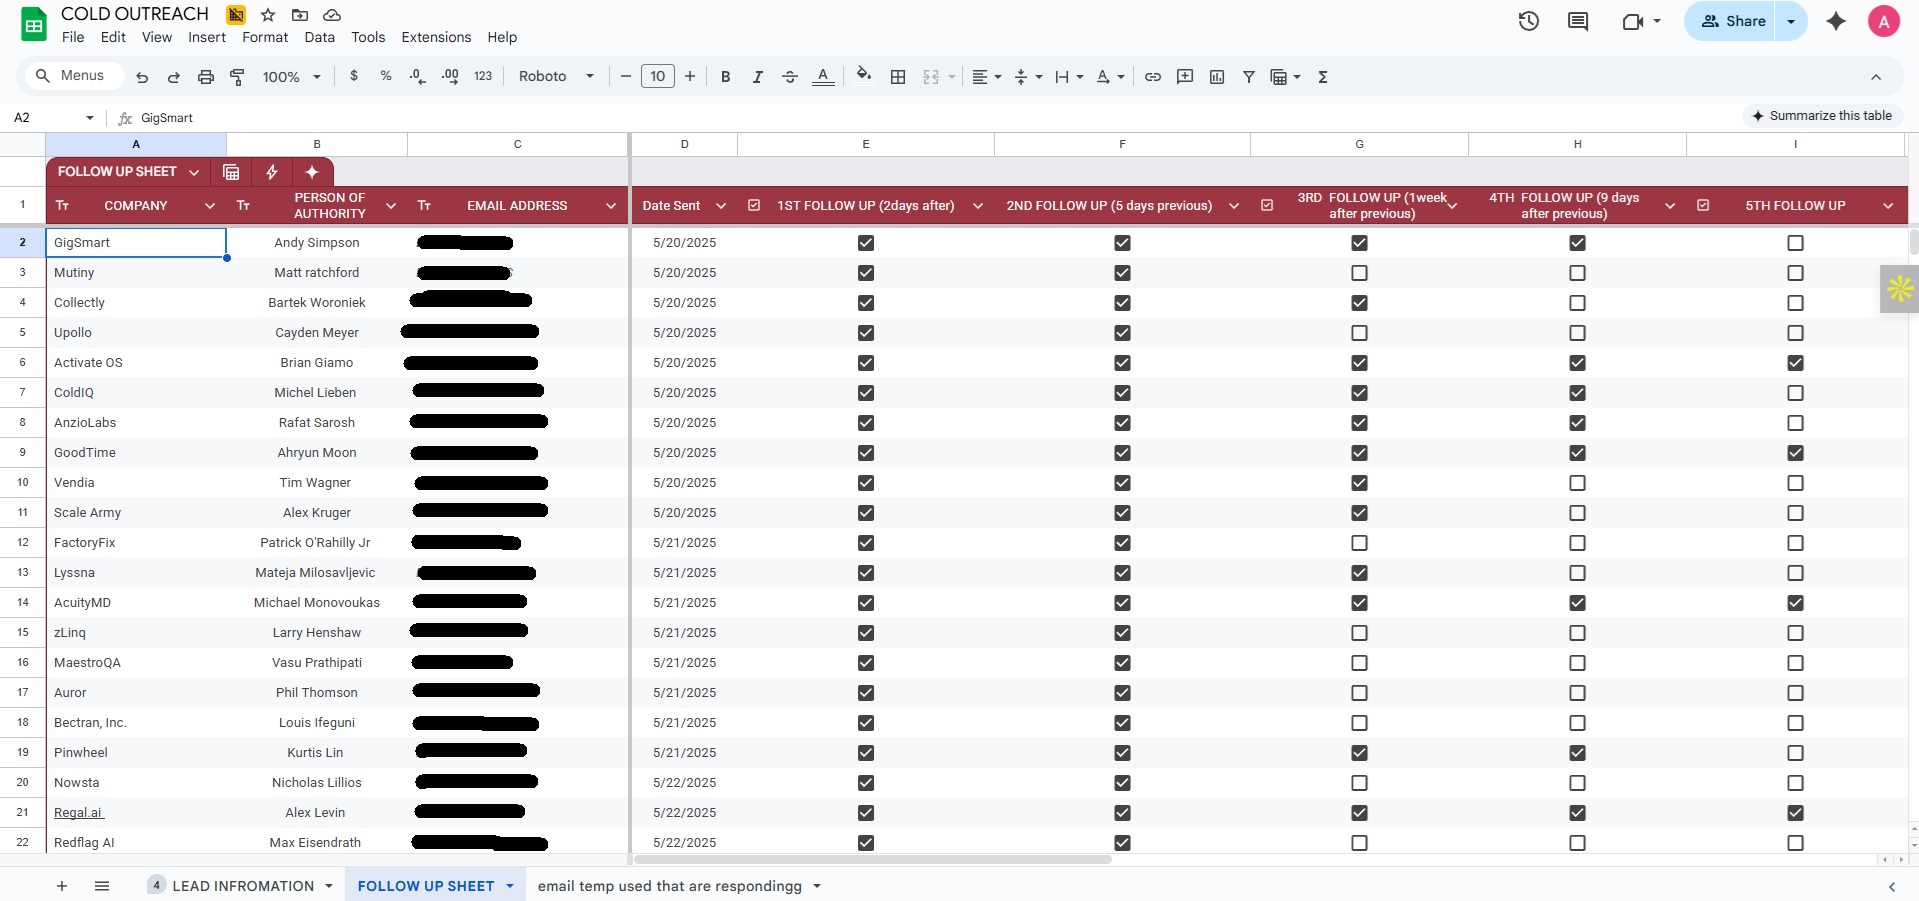Open Google Sheets home logo

click(x=34, y=25)
